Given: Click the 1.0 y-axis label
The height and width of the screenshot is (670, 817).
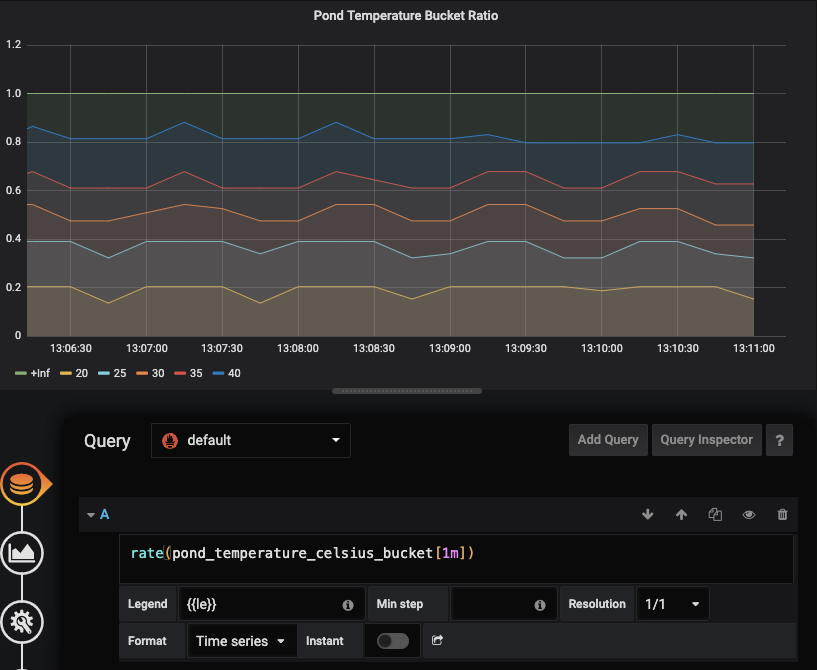Looking at the screenshot, I should click(14, 93).
